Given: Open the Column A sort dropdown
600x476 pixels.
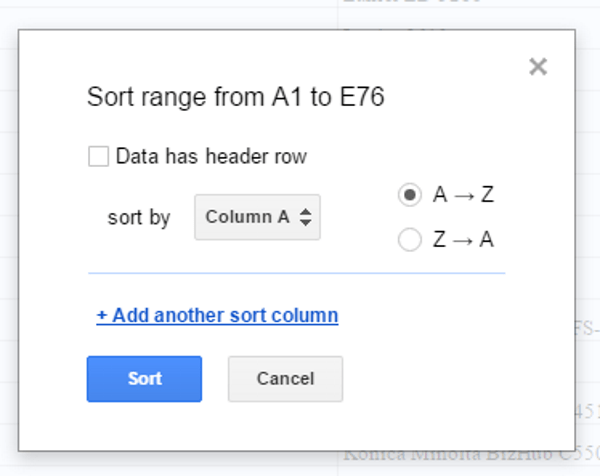Looking at the screenshot, I should (x=257, y=217).
